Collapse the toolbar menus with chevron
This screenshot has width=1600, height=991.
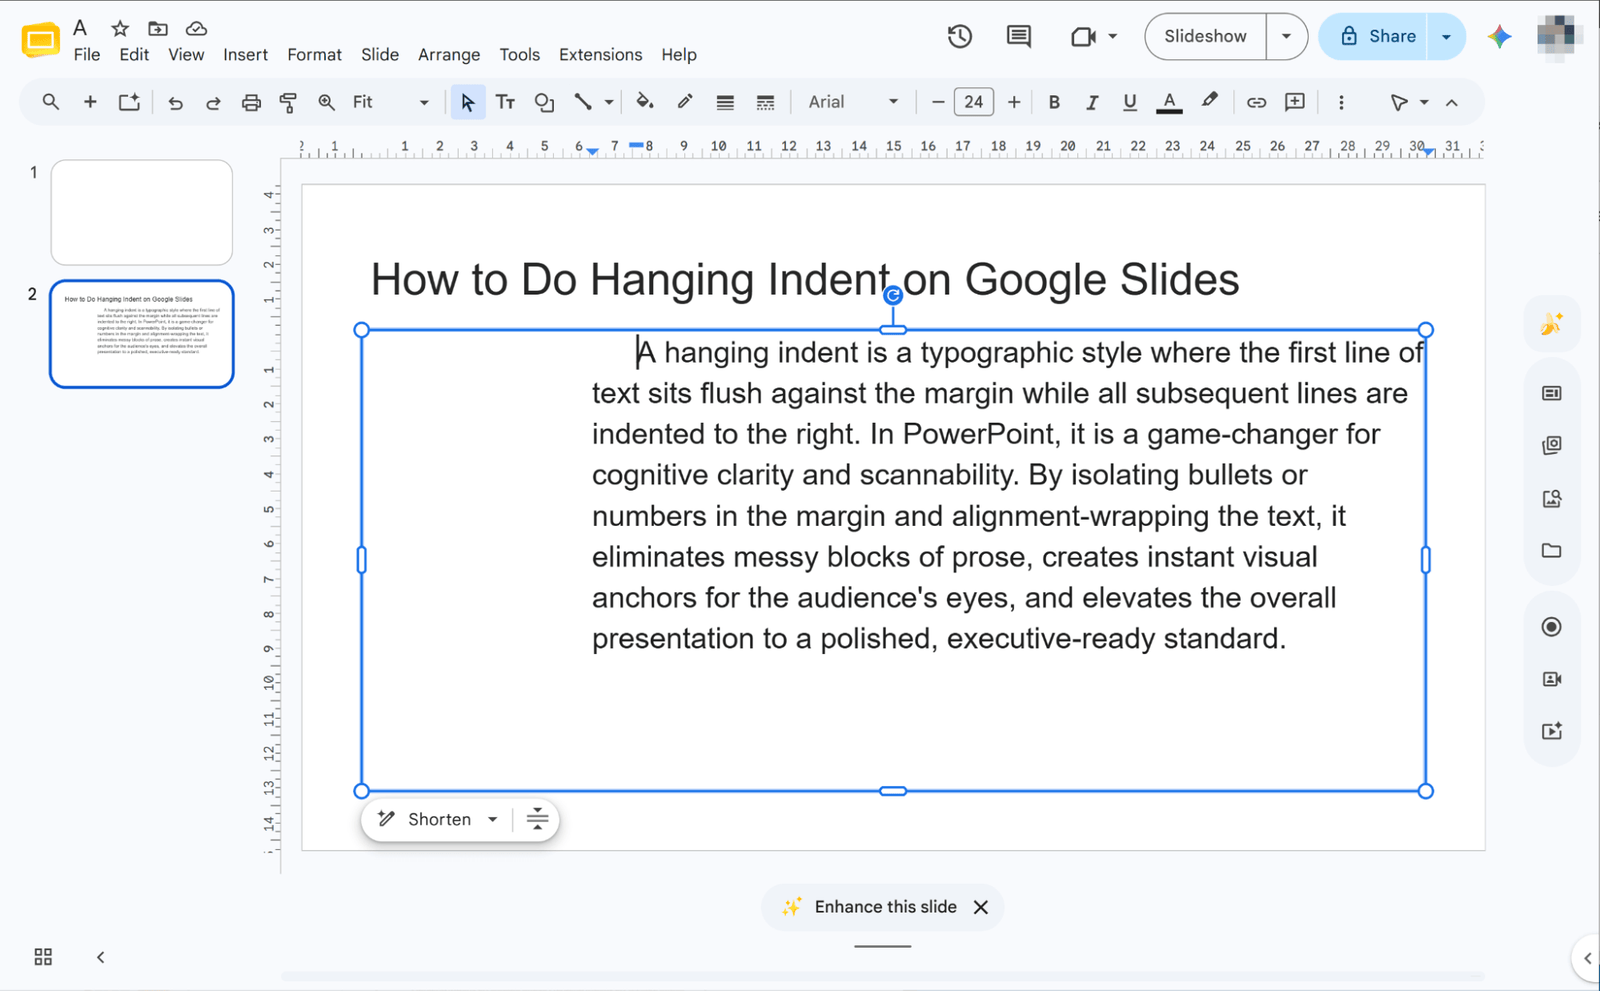pos(1452,102)
